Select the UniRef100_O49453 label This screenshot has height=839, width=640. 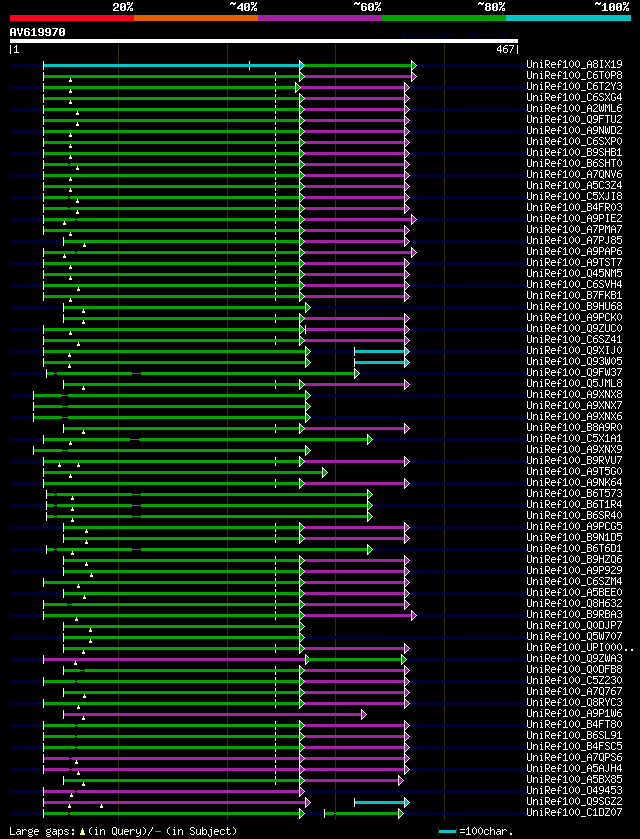coord(574,790)
